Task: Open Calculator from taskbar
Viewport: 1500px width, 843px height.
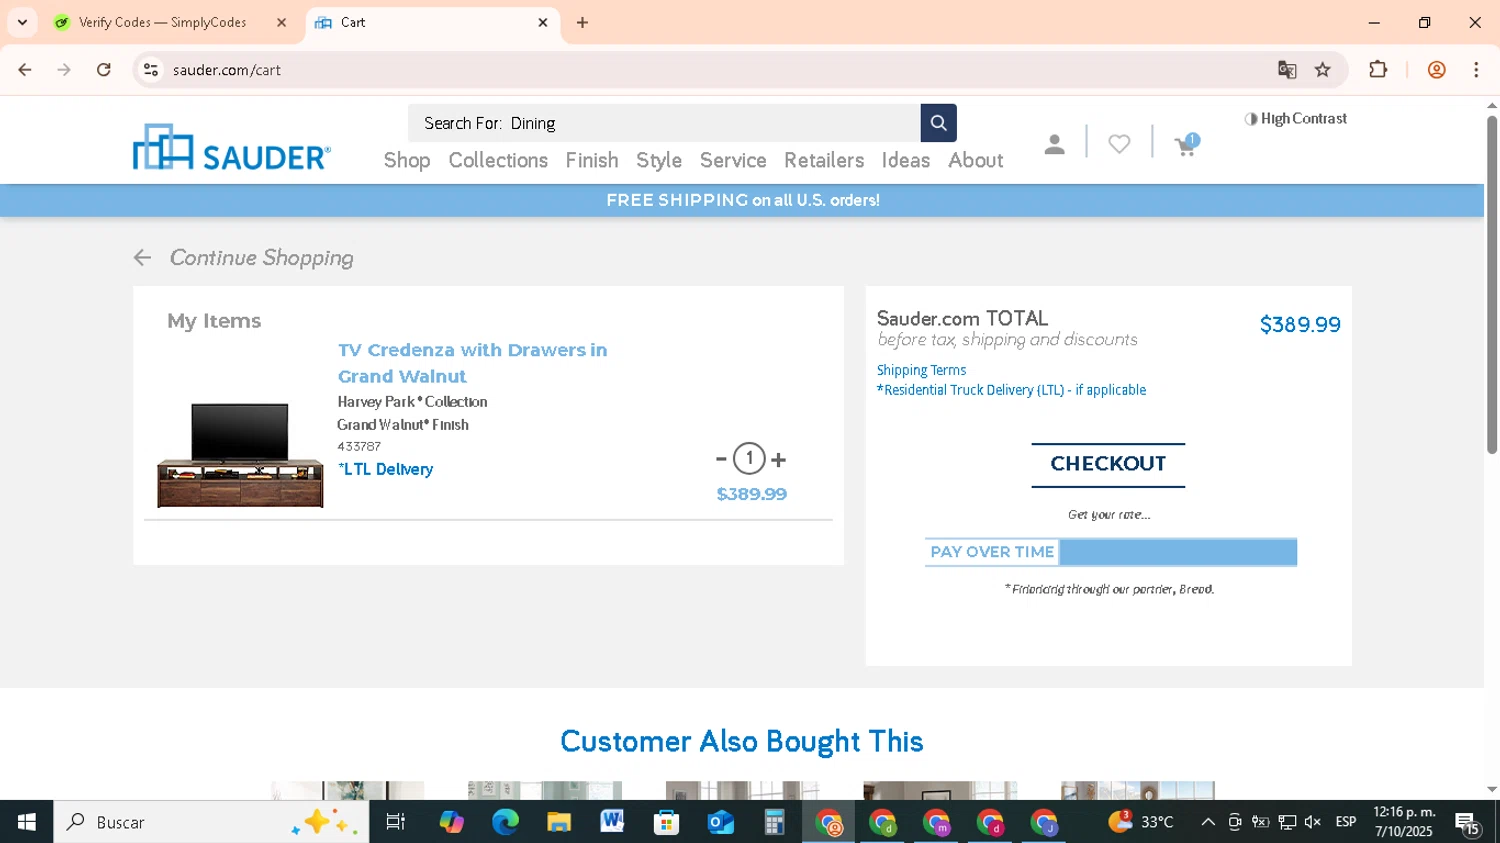Action: (x=775, y=822)
